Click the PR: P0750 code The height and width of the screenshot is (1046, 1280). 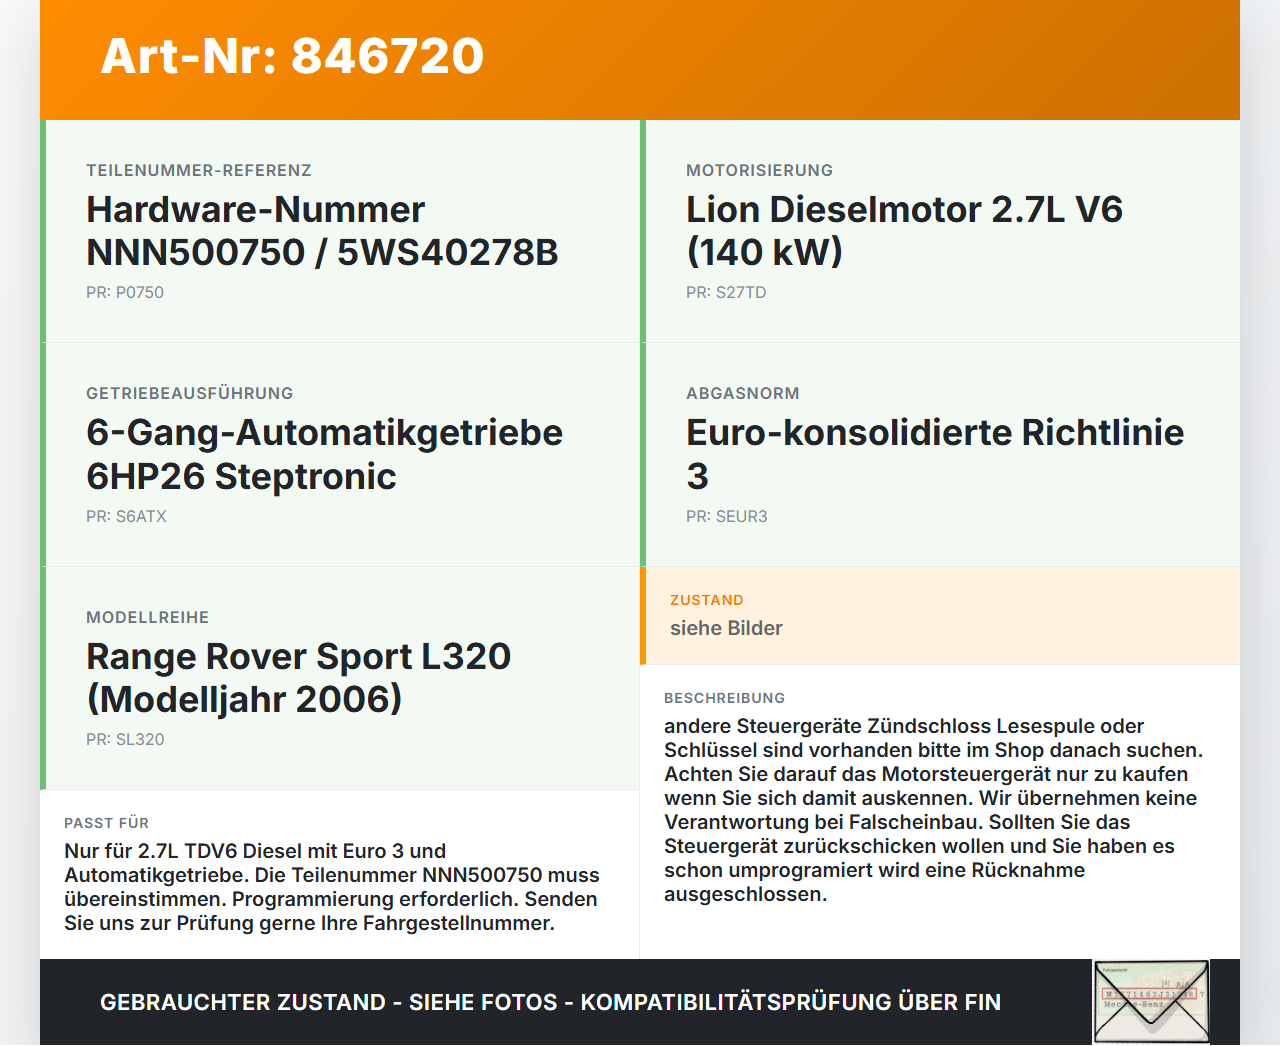(x=125, y=293)
